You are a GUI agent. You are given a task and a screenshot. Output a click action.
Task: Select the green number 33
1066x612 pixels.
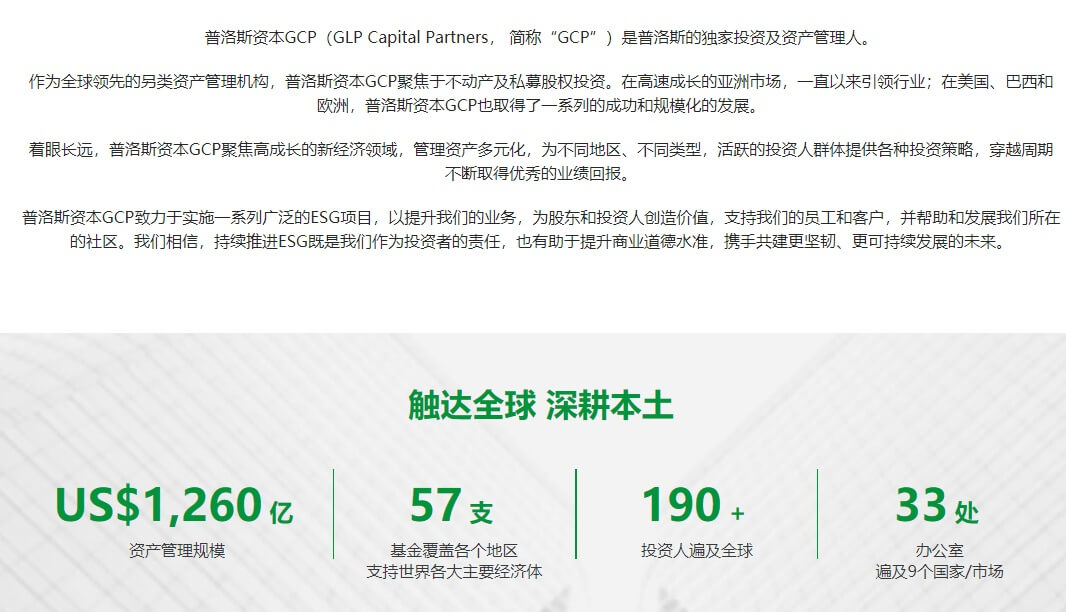[x=920, y=505]
